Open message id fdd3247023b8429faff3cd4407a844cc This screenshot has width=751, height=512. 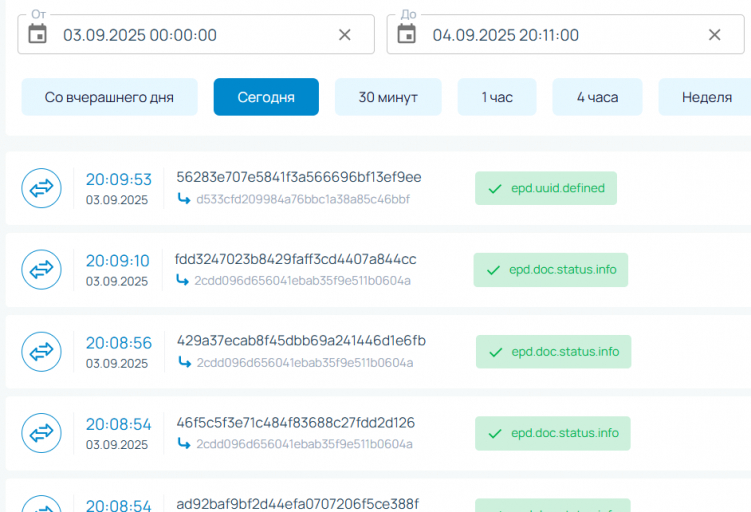(296, 259)
